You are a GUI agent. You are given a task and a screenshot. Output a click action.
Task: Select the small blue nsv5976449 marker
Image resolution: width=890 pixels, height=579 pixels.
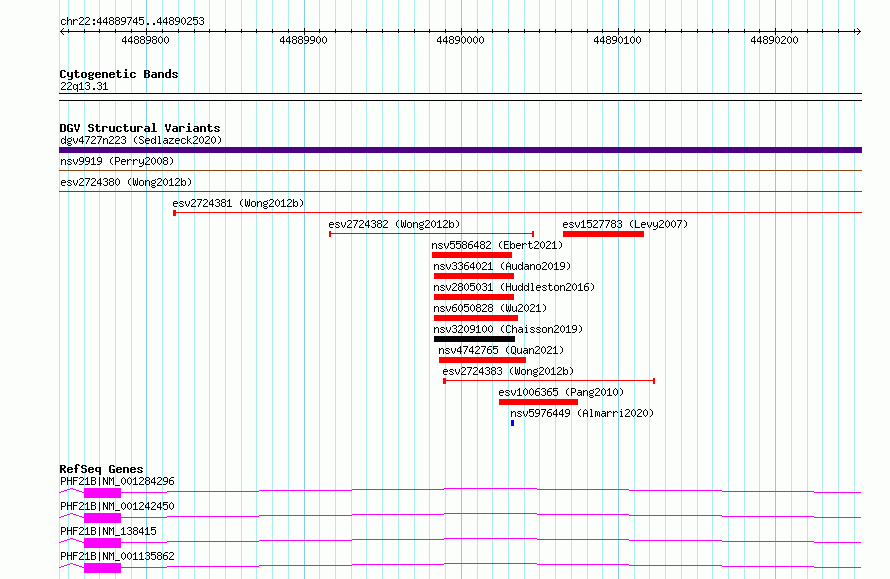click(x=513, y=423)
